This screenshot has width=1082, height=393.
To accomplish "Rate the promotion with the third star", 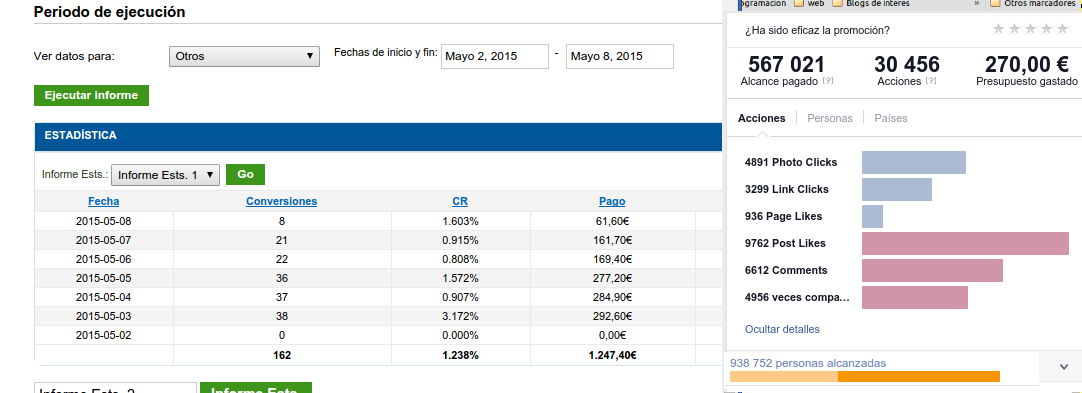I will pyautogui.click(x=1031, y=29).
